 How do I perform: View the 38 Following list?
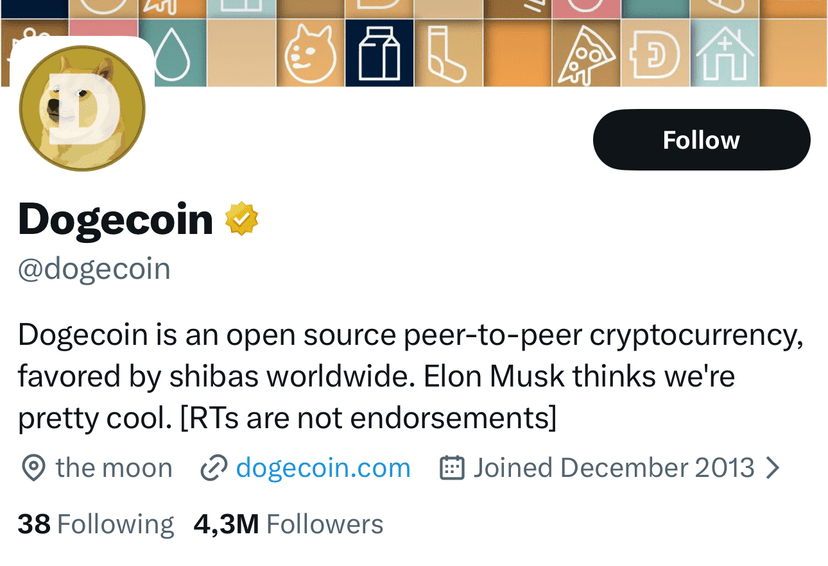click(96, 524)
